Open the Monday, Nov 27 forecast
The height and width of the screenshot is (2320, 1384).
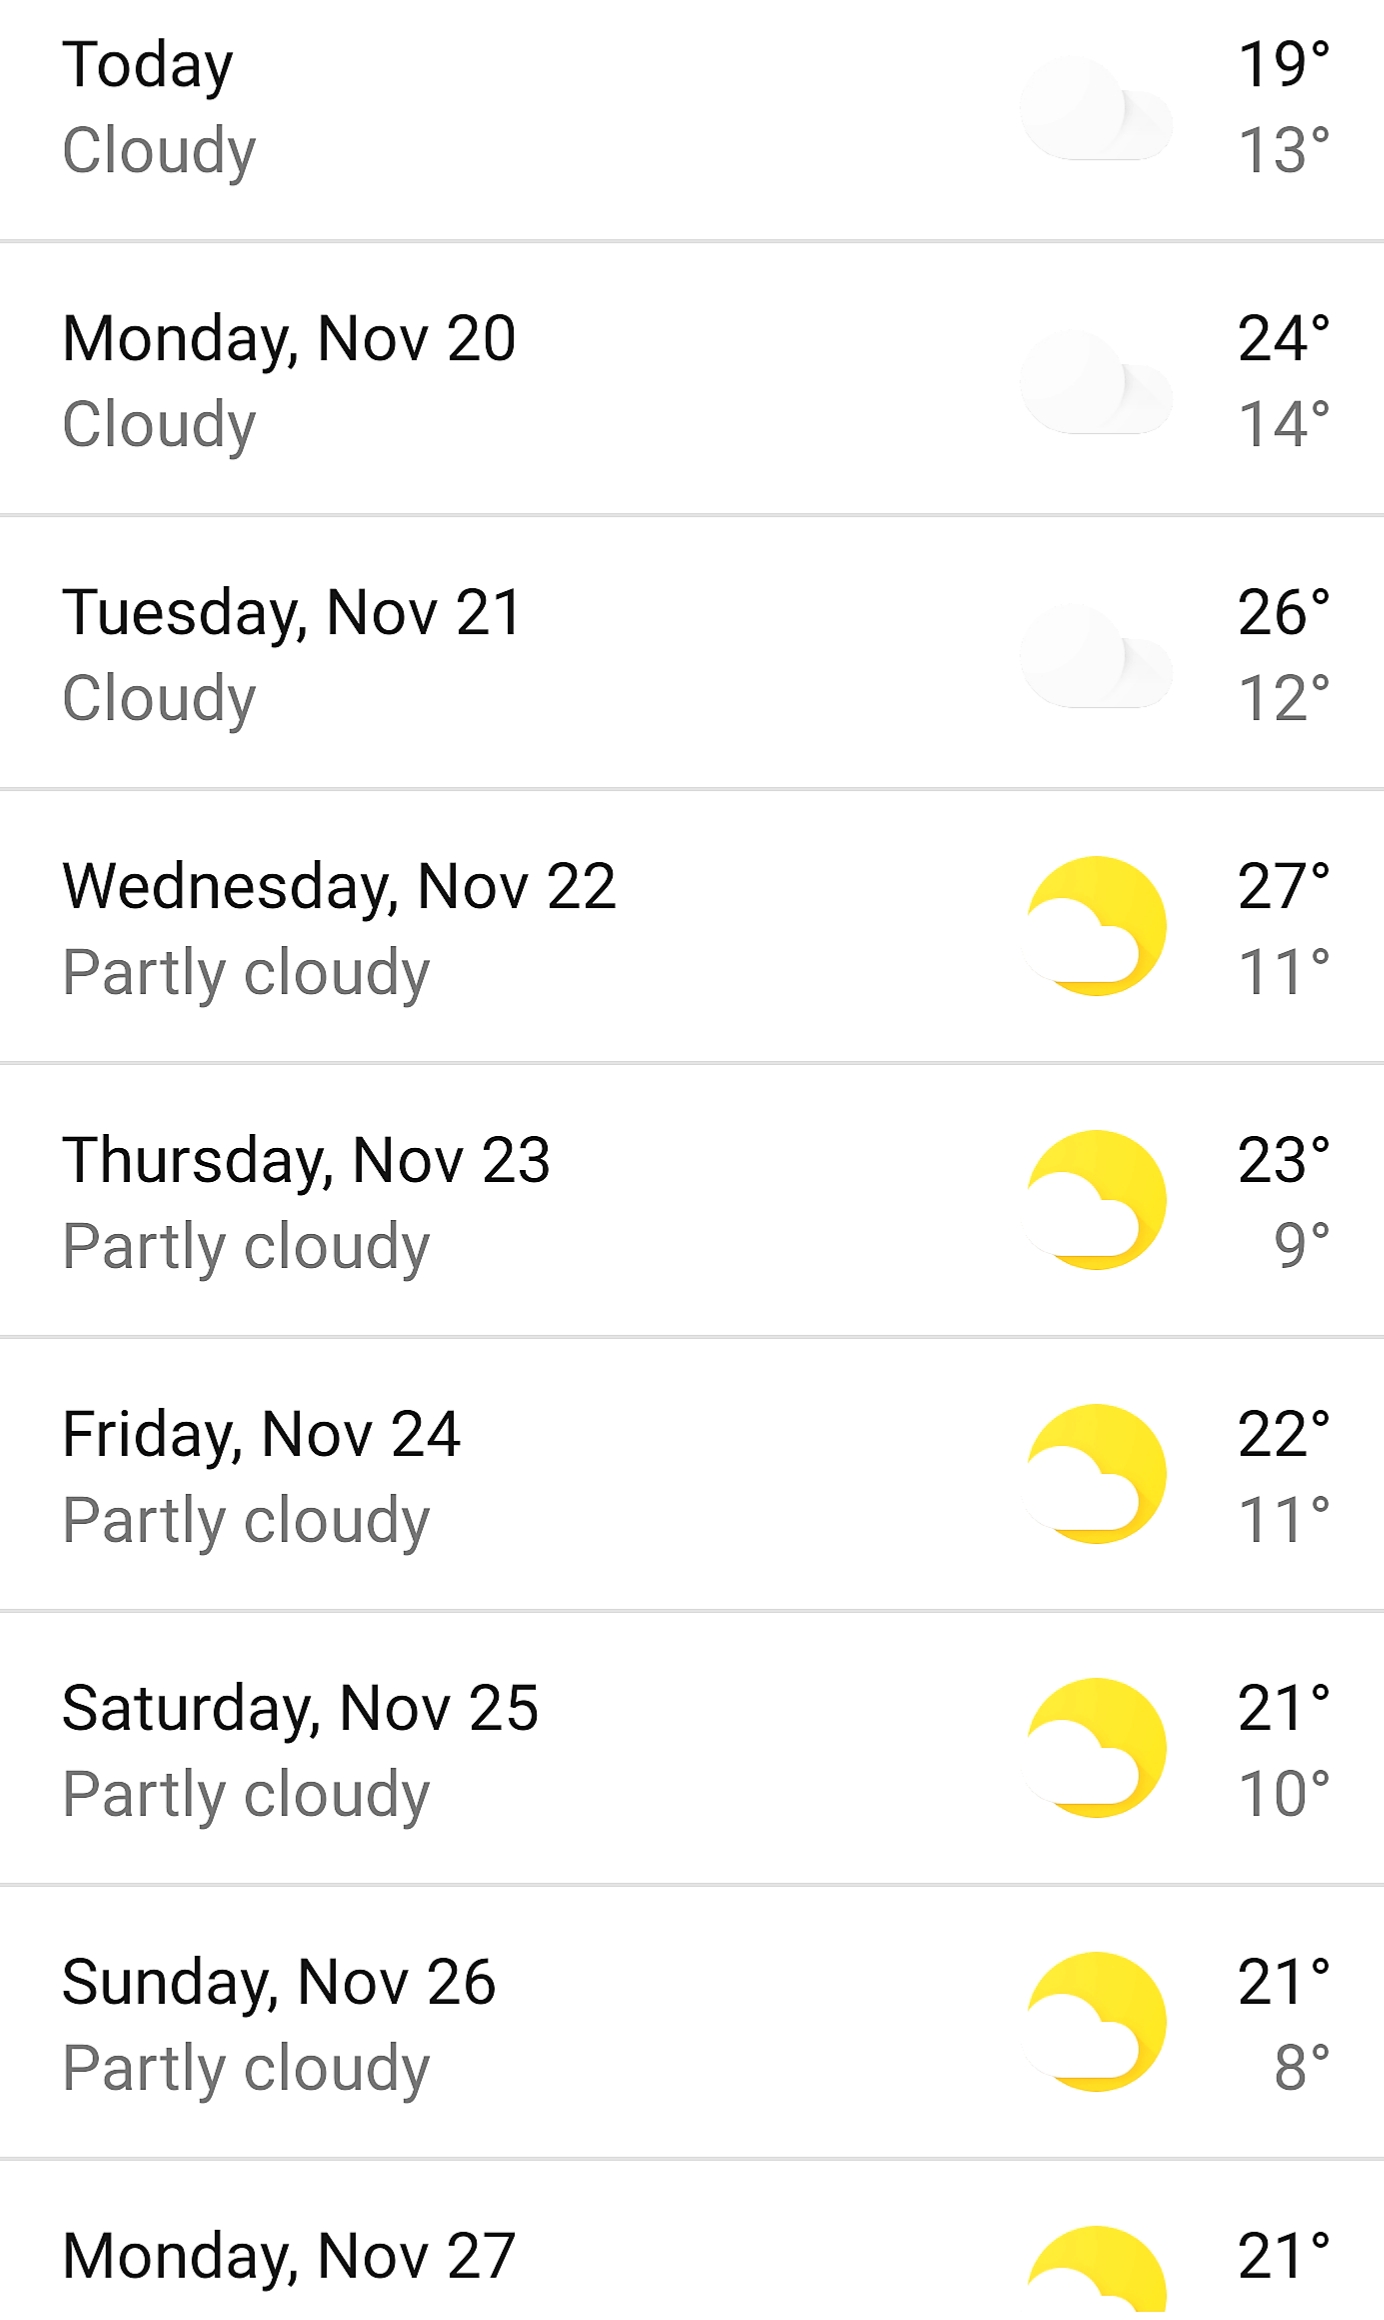692,2241
